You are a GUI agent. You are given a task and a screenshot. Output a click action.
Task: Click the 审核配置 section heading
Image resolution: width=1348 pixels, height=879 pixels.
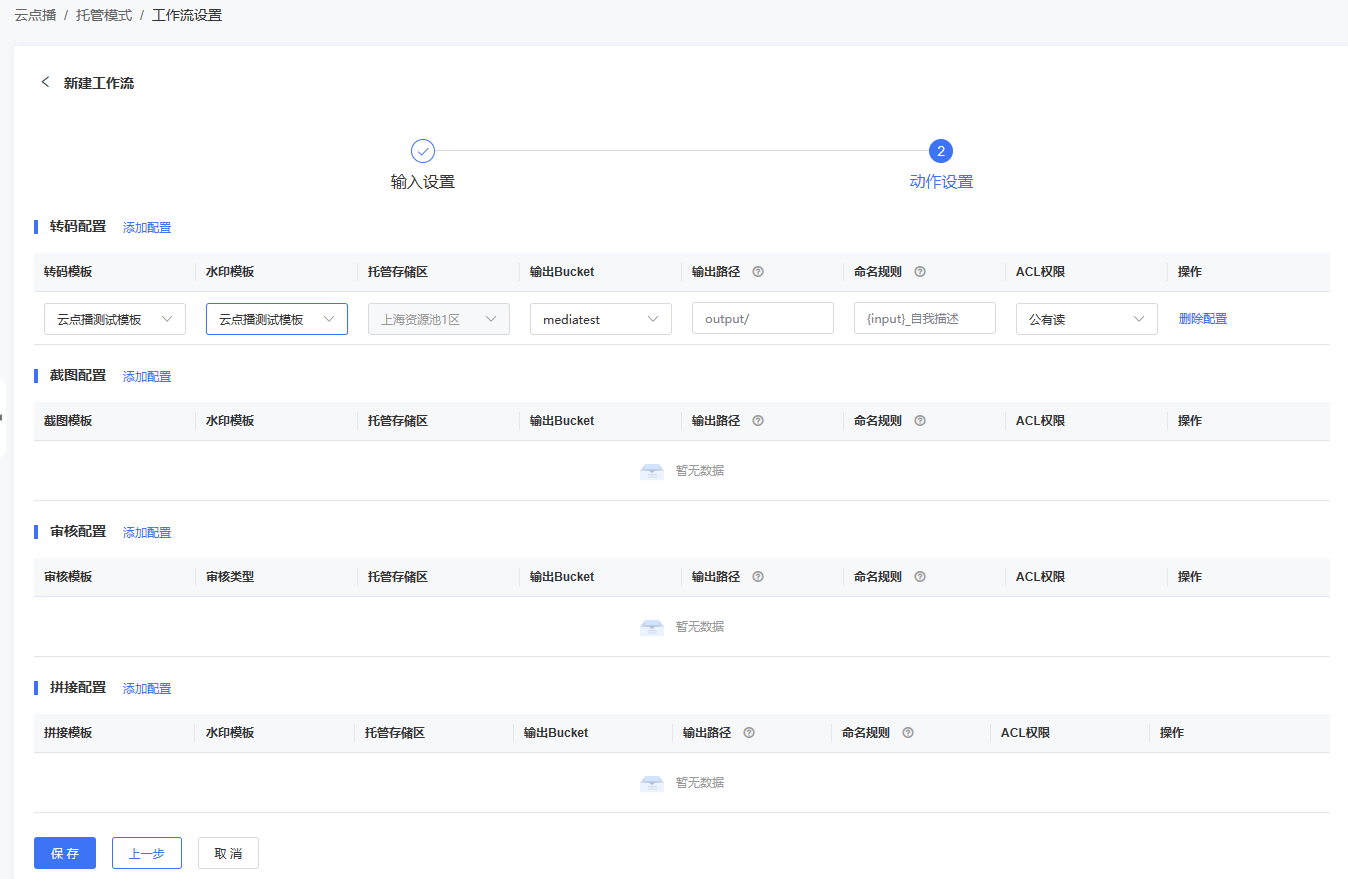pos(78,532)
